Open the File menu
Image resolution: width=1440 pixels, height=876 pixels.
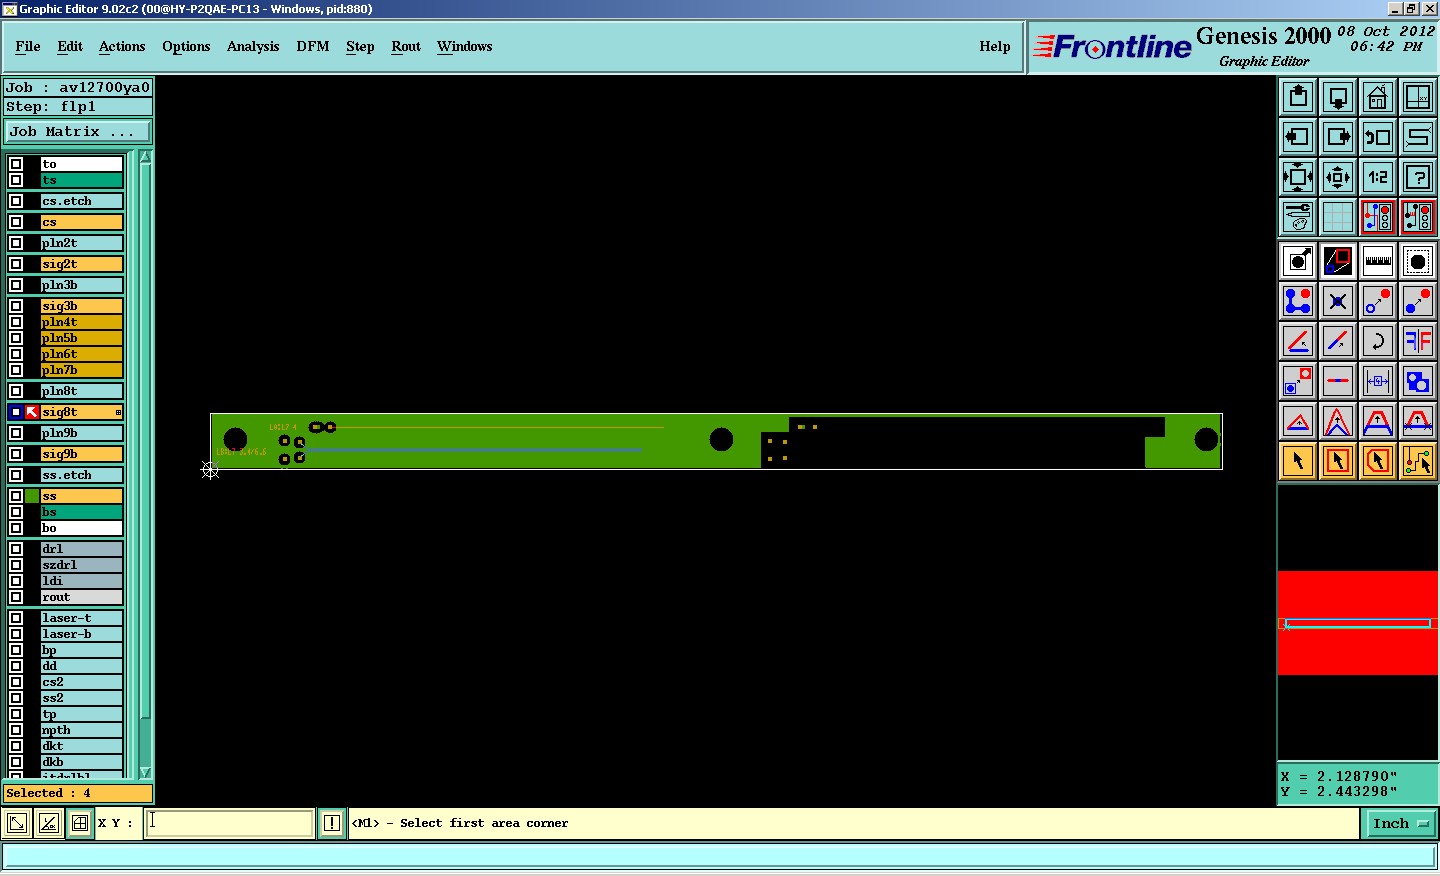click(x=28, y=46)
